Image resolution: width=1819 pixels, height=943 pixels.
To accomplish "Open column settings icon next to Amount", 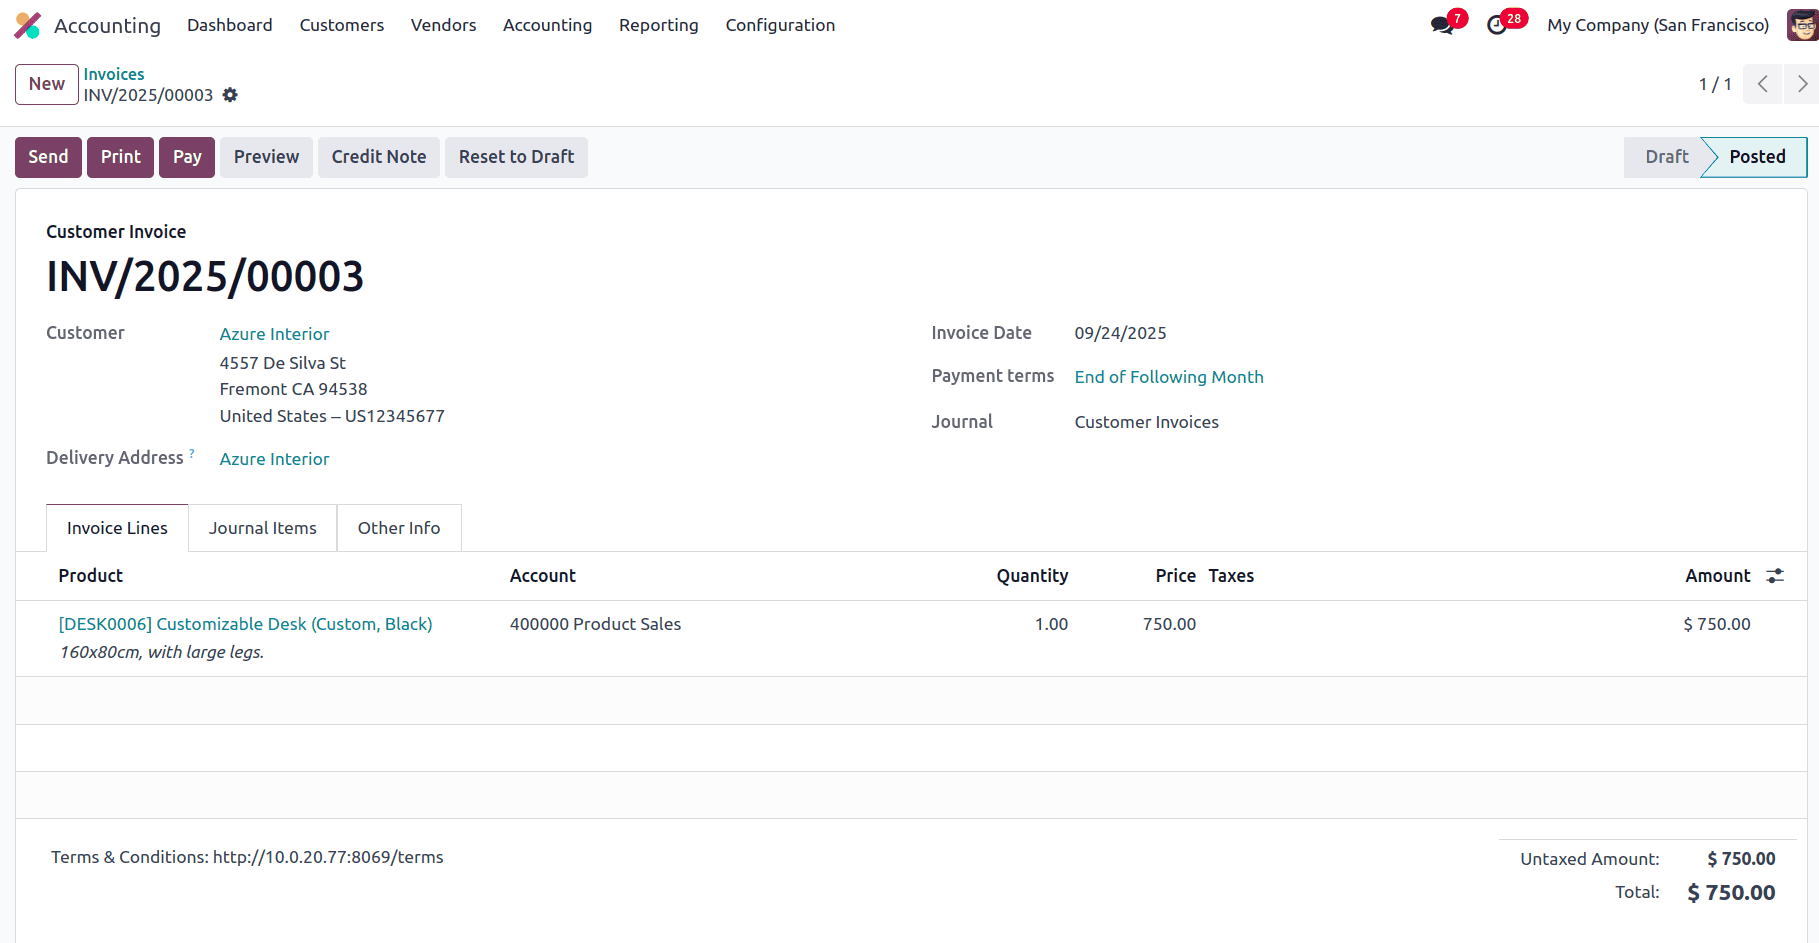I will pyautogui.click(x=1775, y=576).
